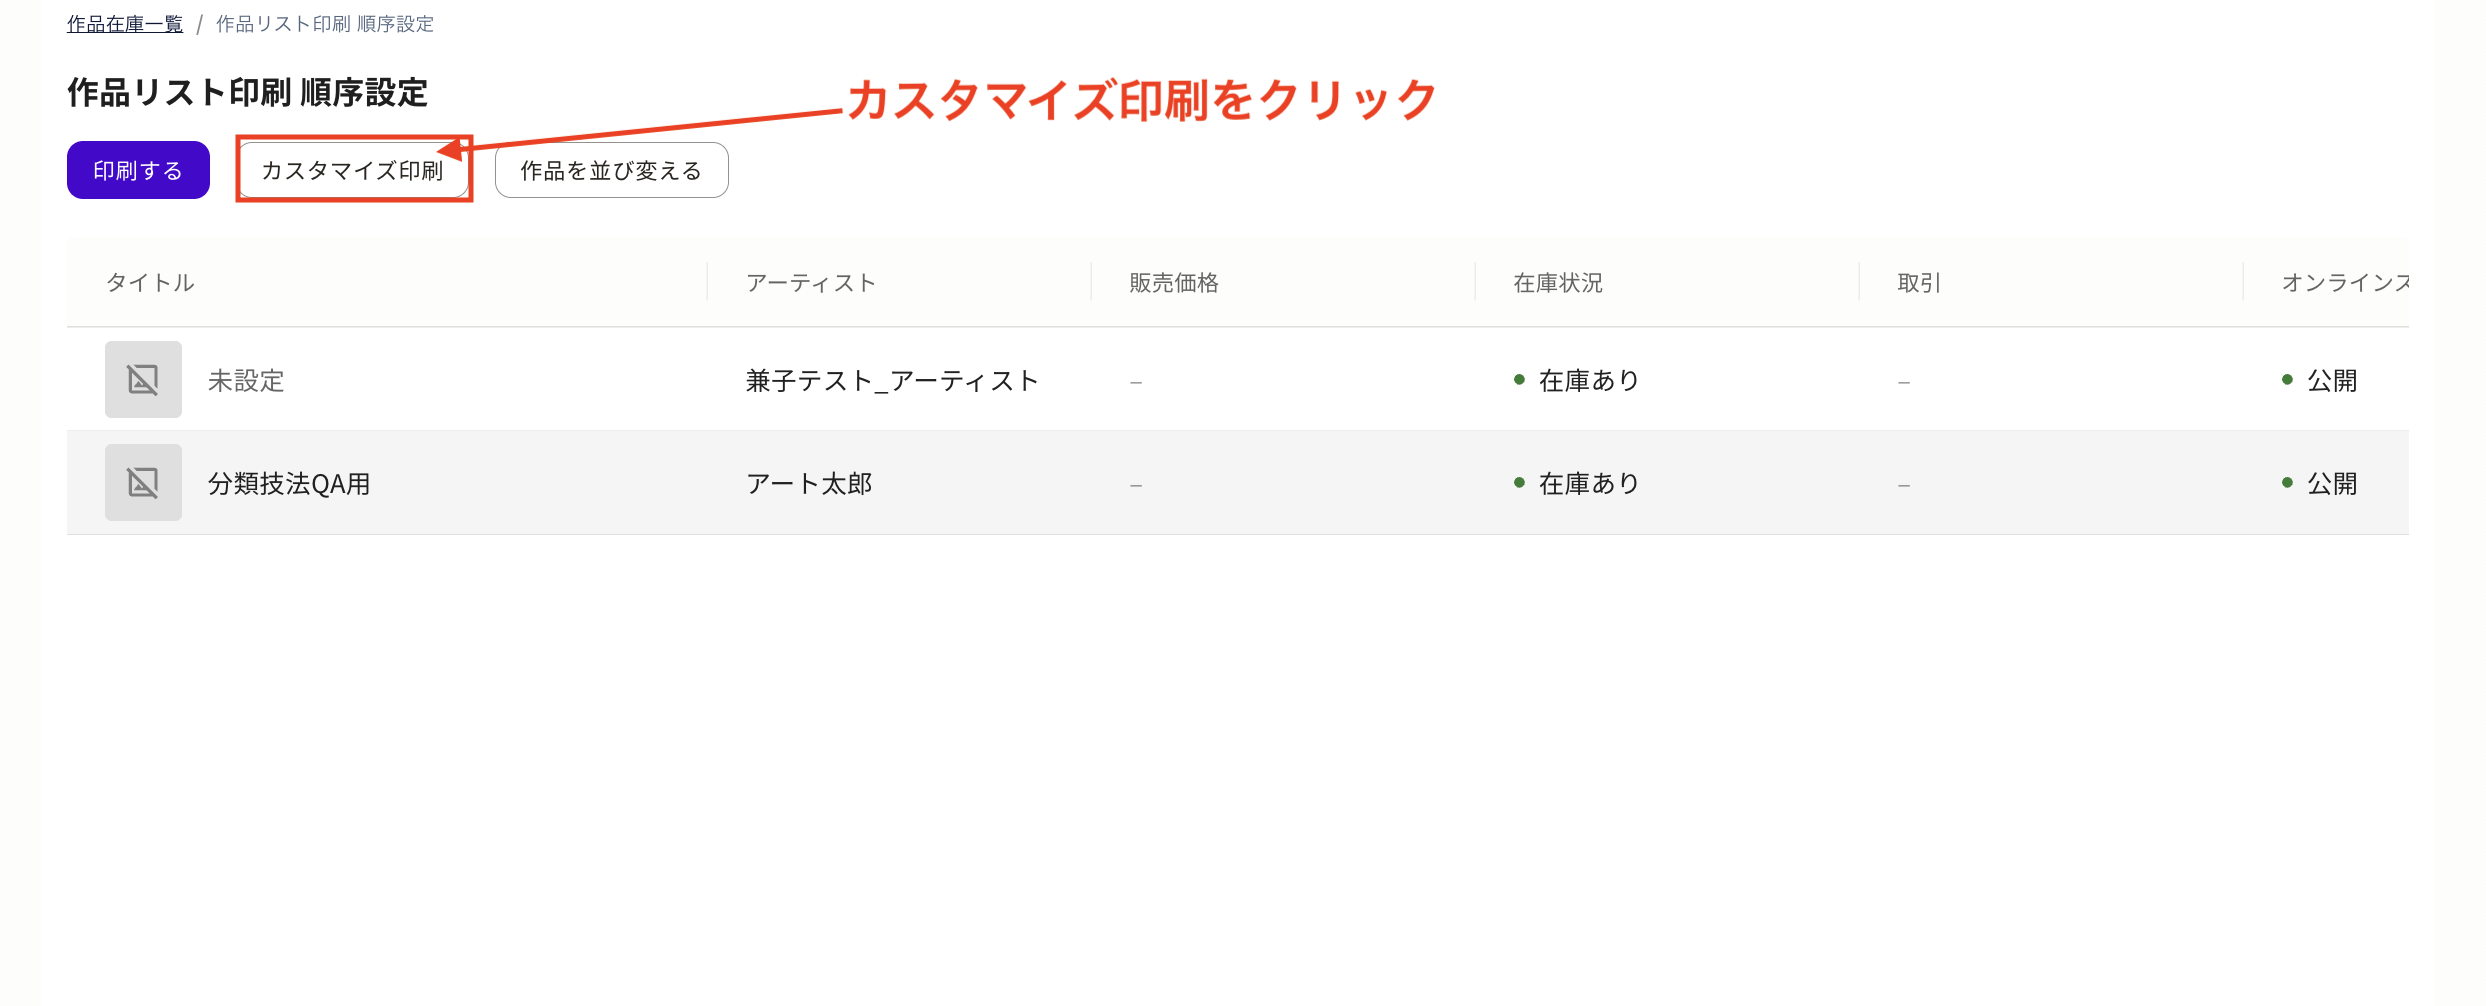Click the image placeholder icon for 未設定
This screenshot has width=2486, height=1006.
point(143,380)
